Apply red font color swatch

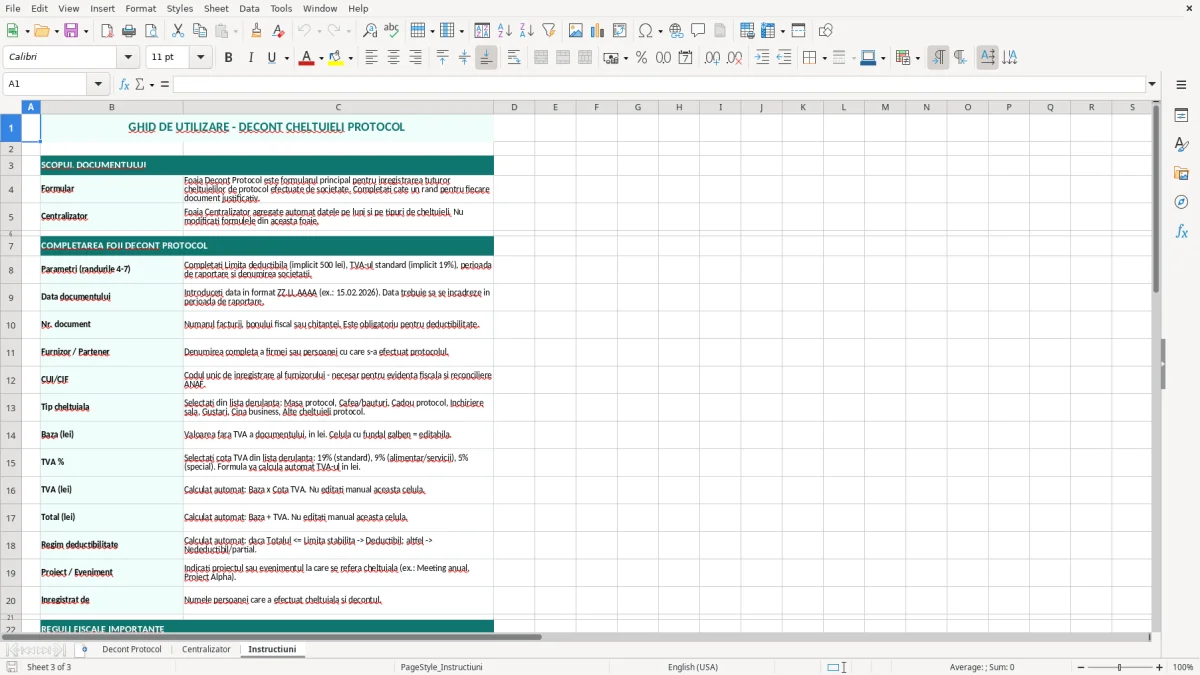(x=306, y=58)
